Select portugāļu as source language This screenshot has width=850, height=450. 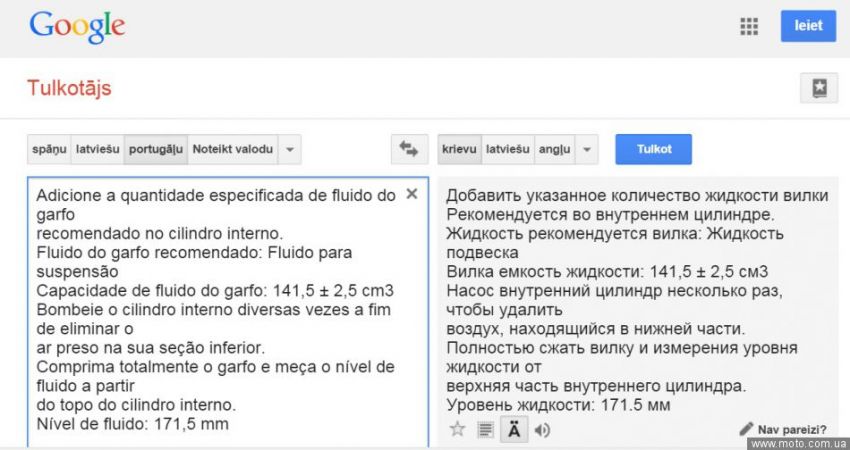(x=156, y=149)
